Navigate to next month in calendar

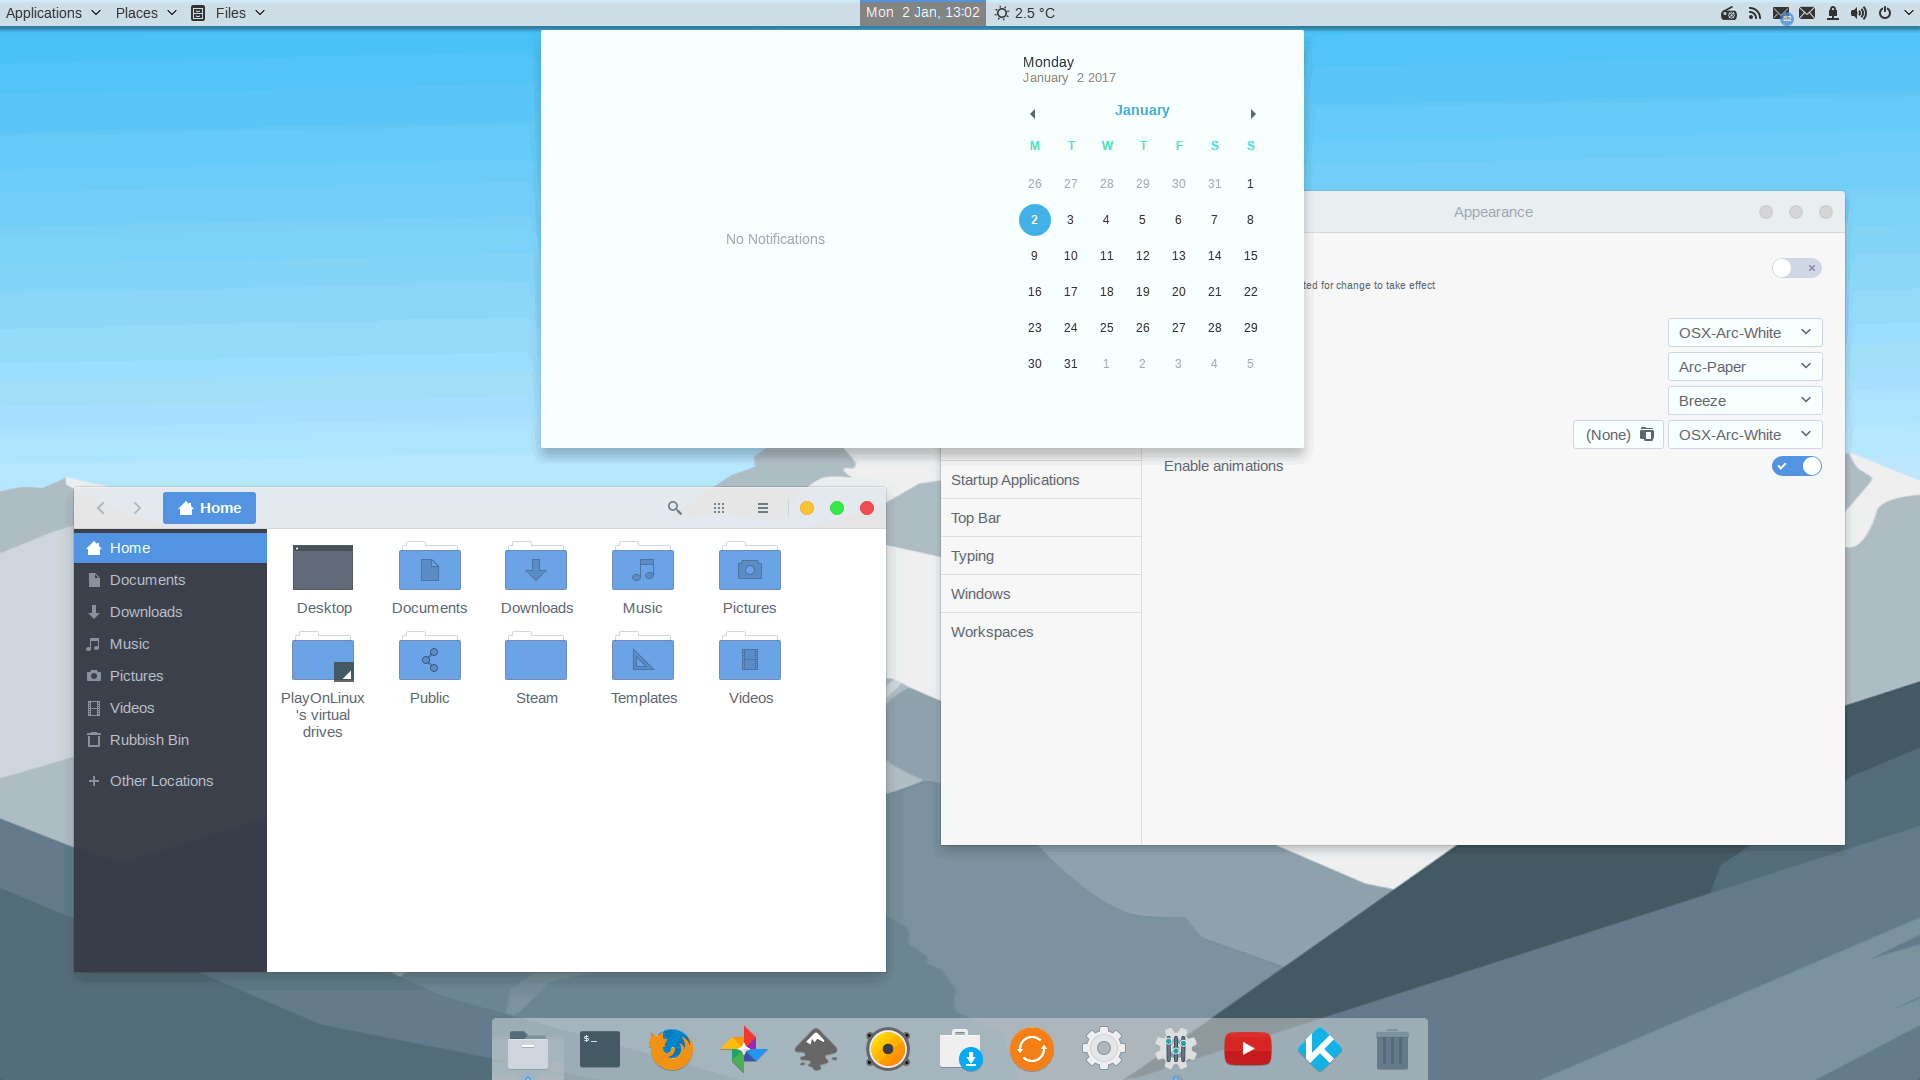1251,113
